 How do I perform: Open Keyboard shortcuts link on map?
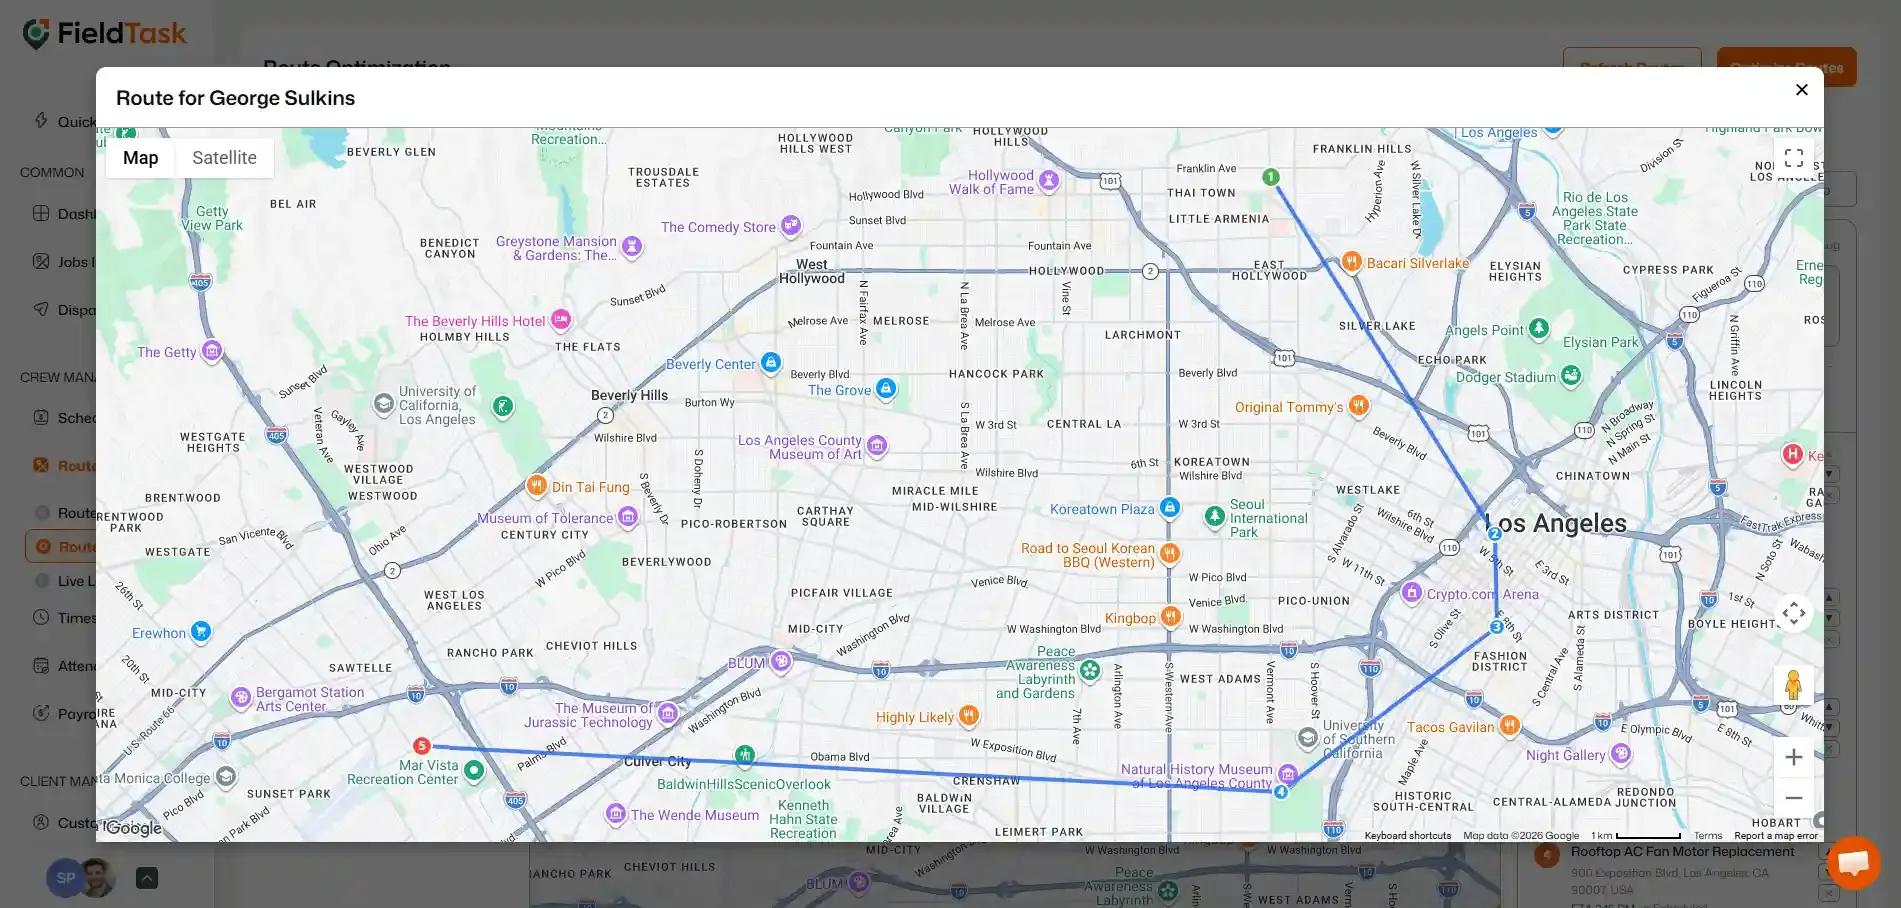point(1407,836)
